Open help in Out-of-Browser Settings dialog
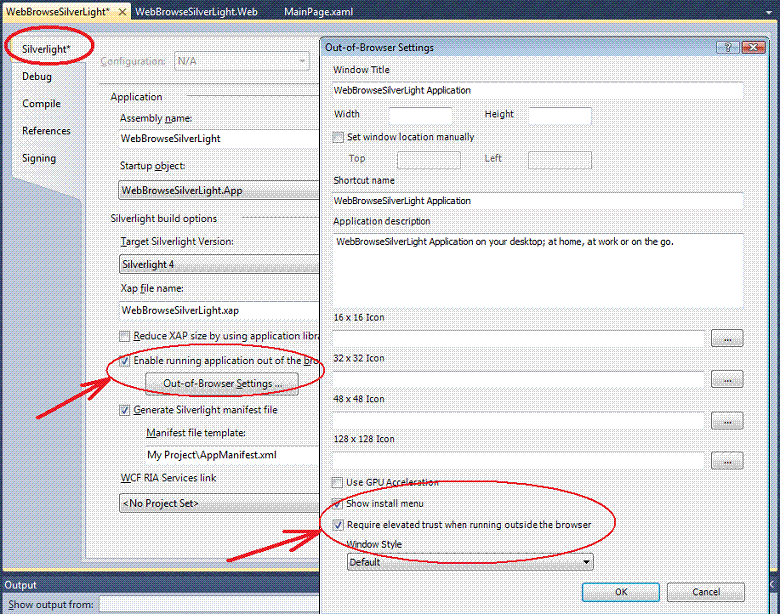 728,47
